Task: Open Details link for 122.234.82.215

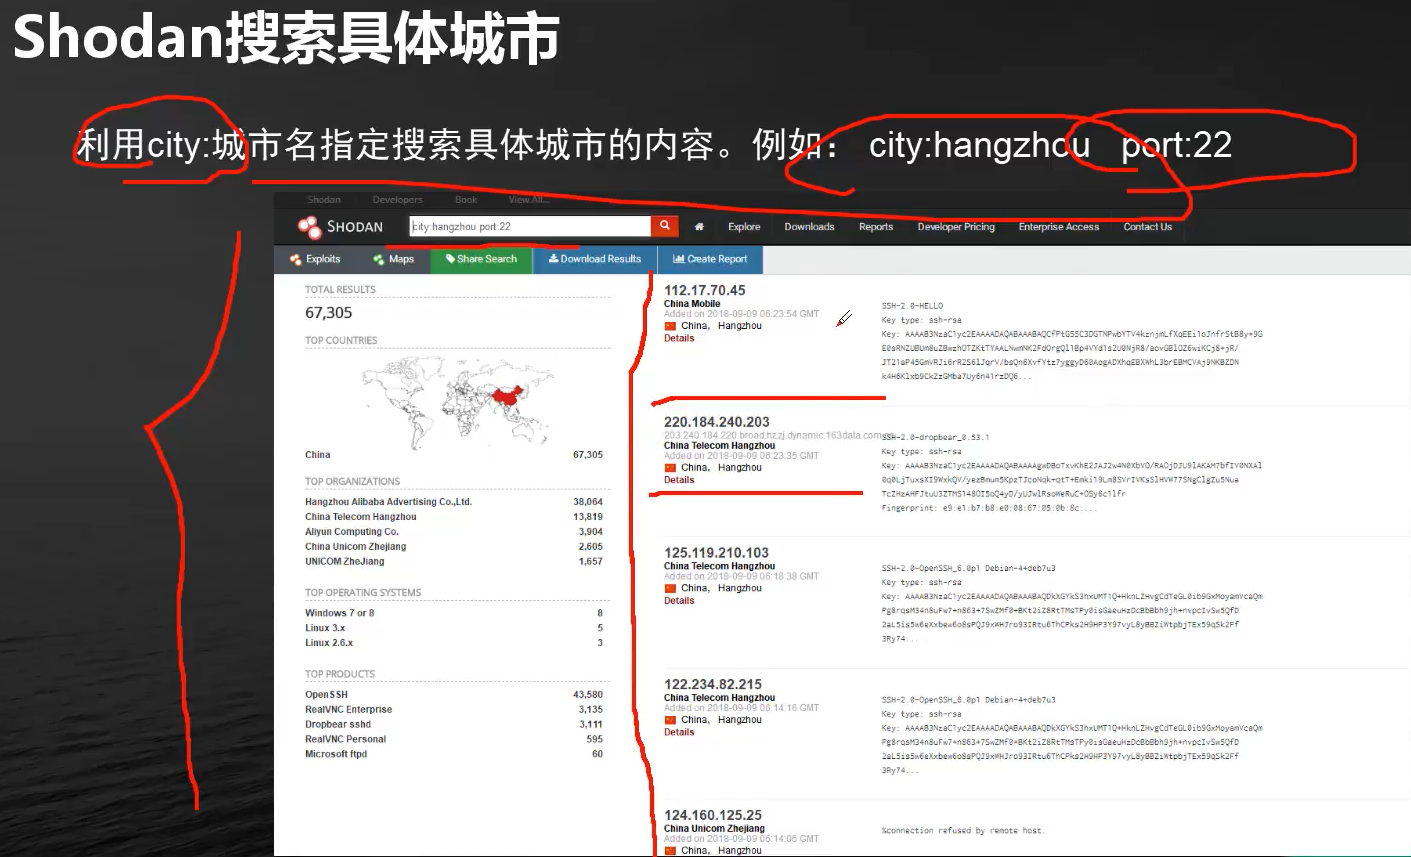Action: (679, 732)
